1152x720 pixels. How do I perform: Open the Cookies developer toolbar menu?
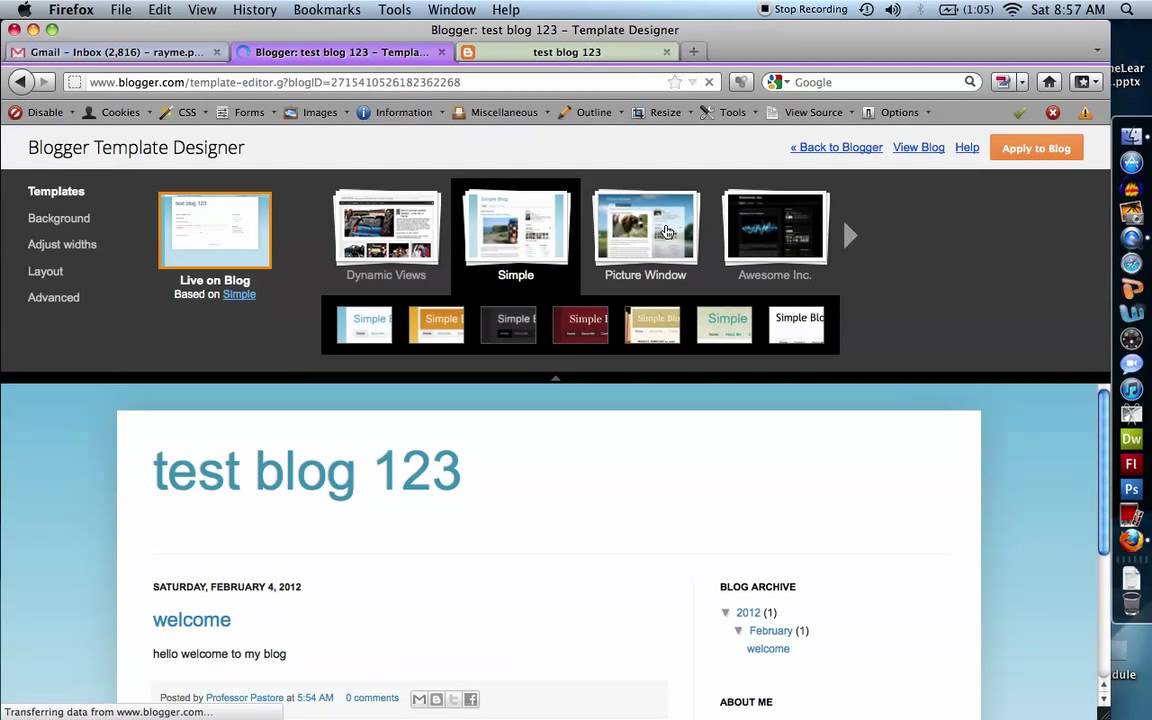(118, 112)
